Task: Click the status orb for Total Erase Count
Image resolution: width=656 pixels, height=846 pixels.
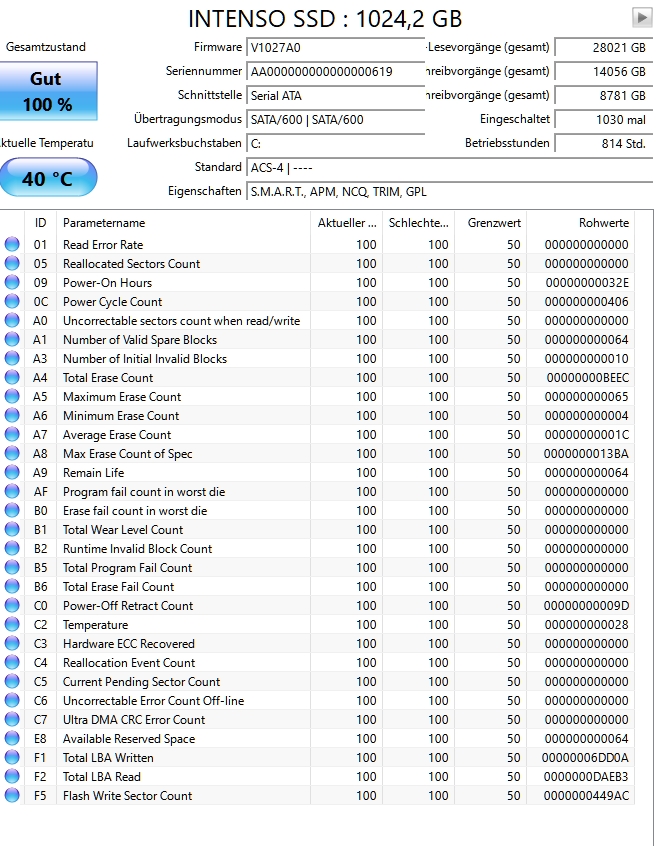Action: 12,377
